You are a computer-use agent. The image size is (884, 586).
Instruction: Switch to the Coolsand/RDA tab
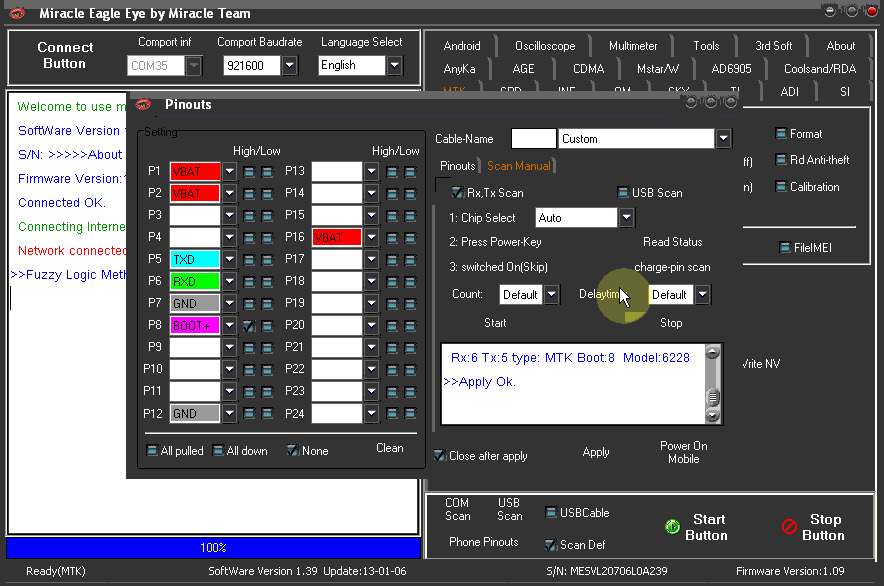[820, 69]
